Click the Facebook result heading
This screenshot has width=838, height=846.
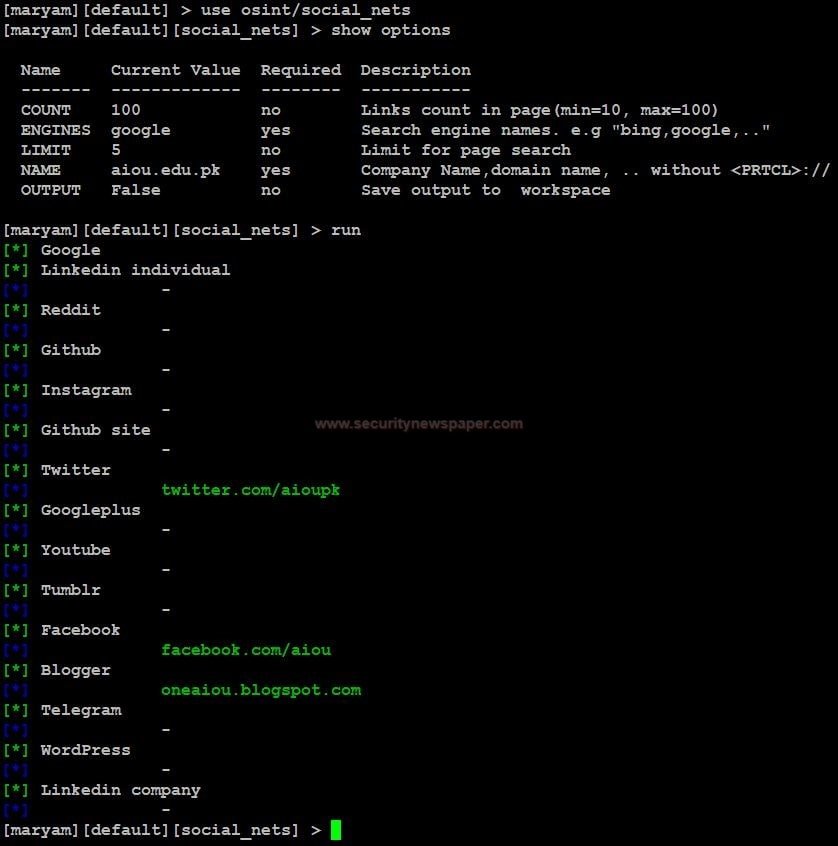(x=80, y=630)
